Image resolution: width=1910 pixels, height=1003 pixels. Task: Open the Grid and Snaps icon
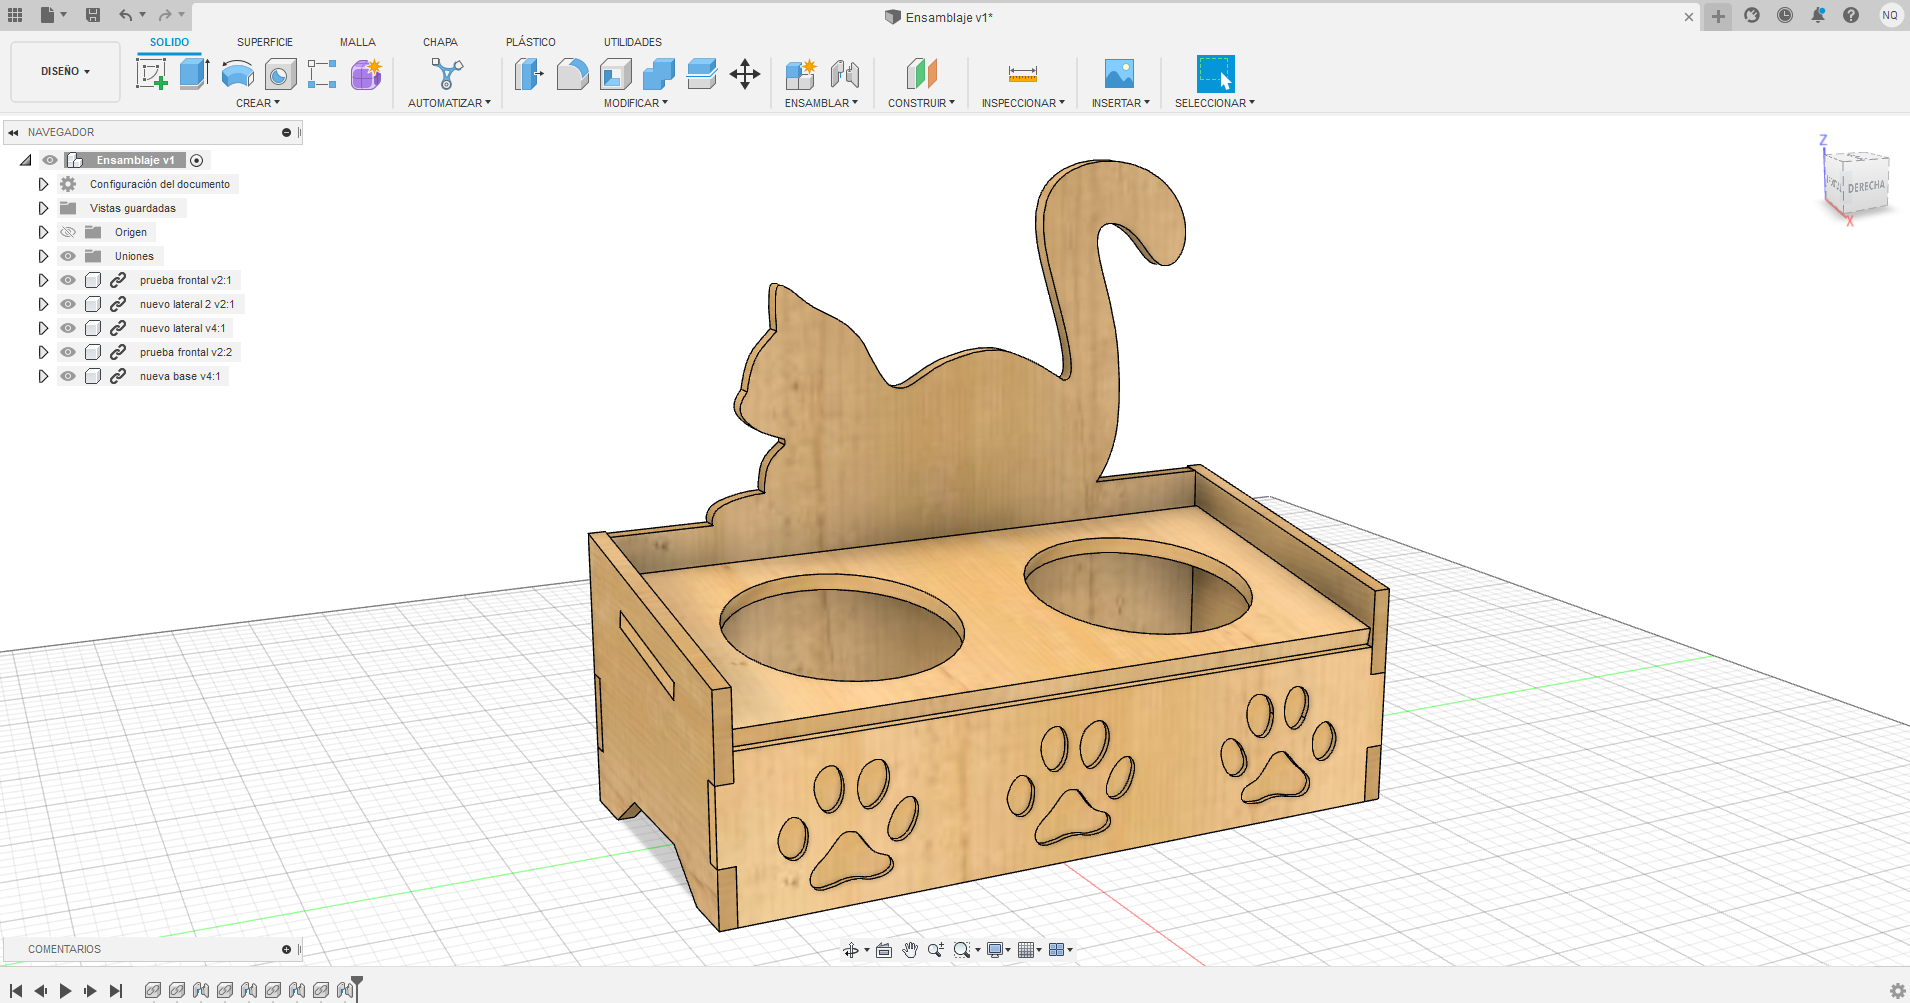click(1026, 950)
